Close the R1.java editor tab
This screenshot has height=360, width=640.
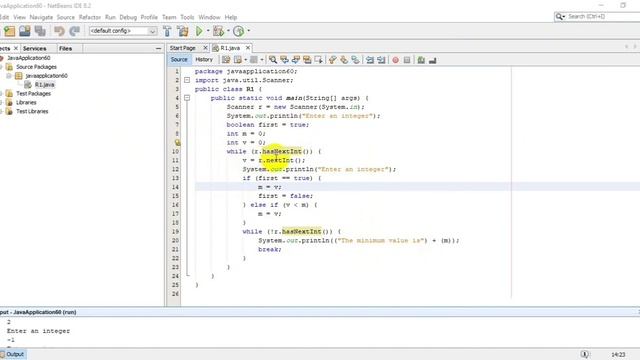248,48
